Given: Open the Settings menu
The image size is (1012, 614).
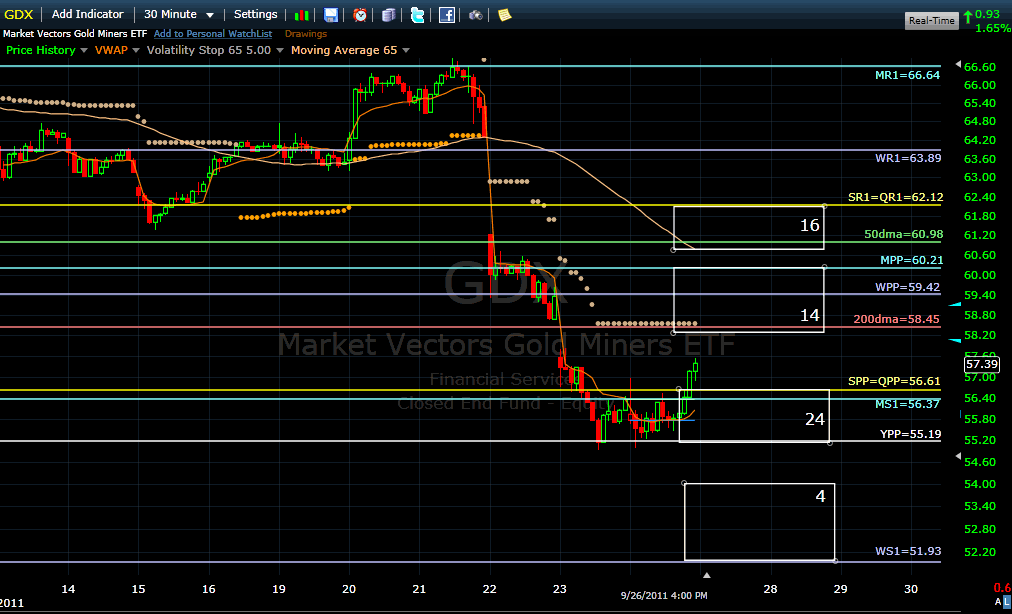Looking at the screenshot, I should click(256, 14).
